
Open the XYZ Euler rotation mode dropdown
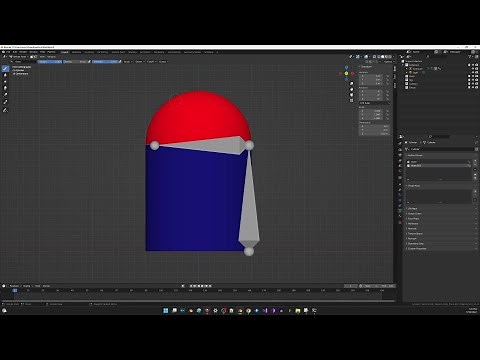375,103
